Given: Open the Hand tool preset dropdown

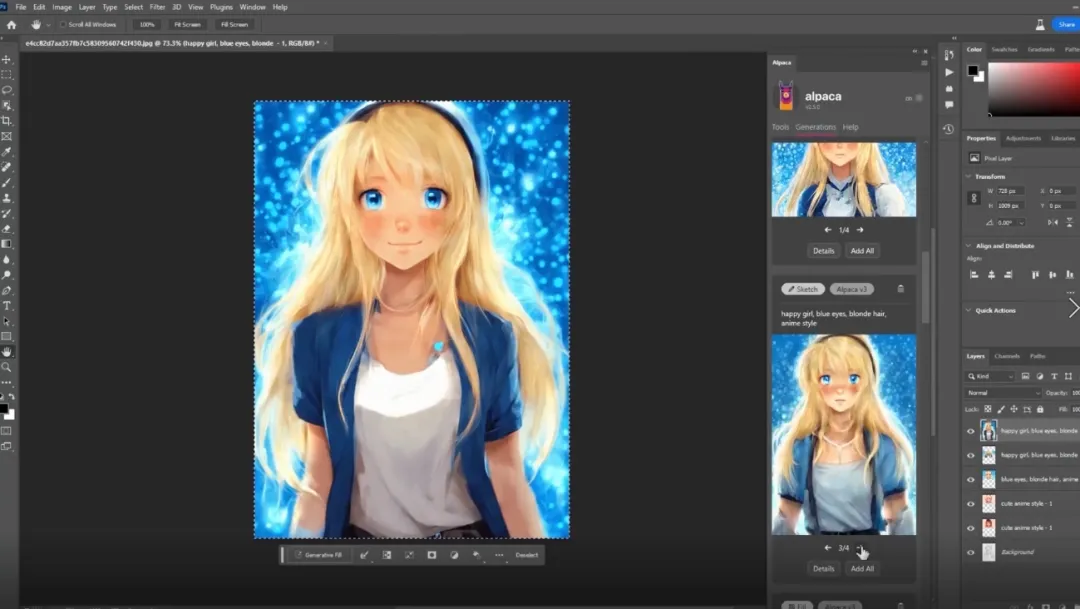Looking at the screenshot, I should click(x=48, y=25).
